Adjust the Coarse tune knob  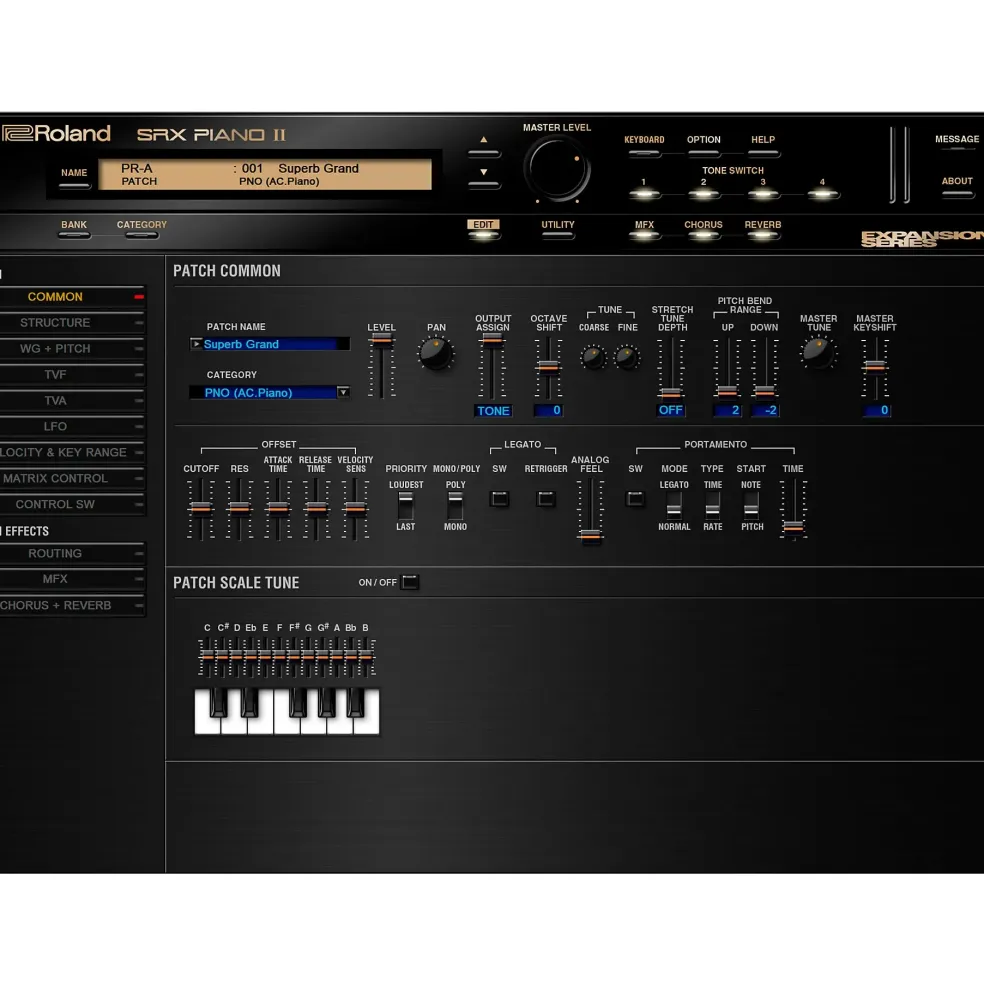(x=593, y=357)
